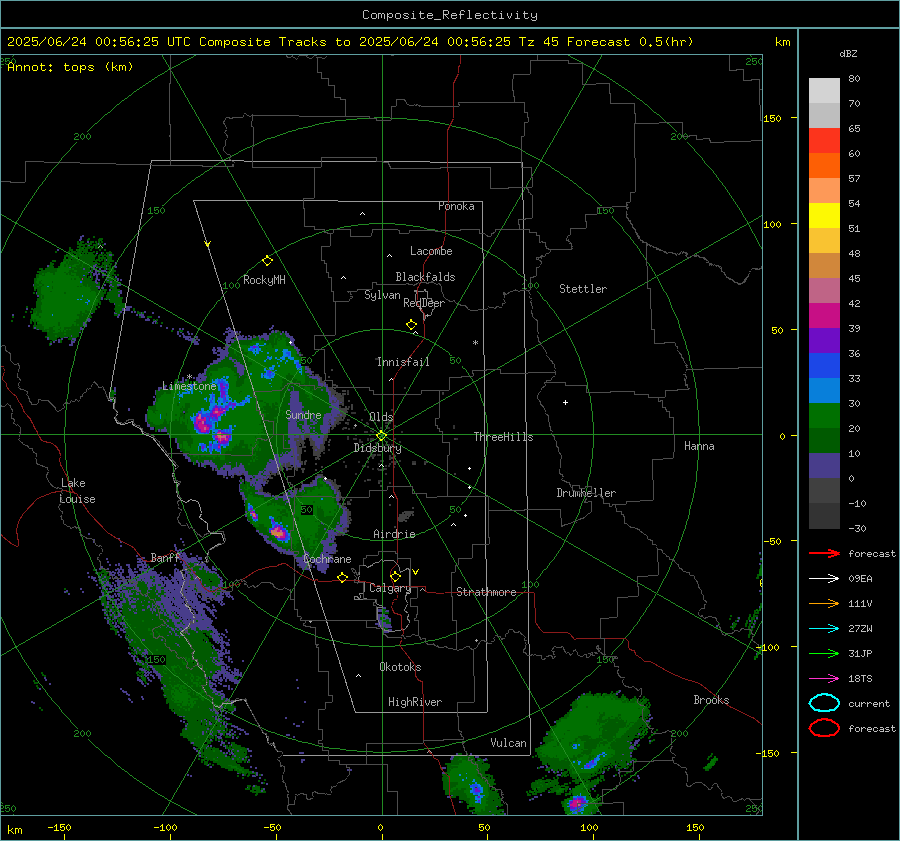
Task: Click the yellow diamond marker below RedDeer
Action: coord(411,325)
